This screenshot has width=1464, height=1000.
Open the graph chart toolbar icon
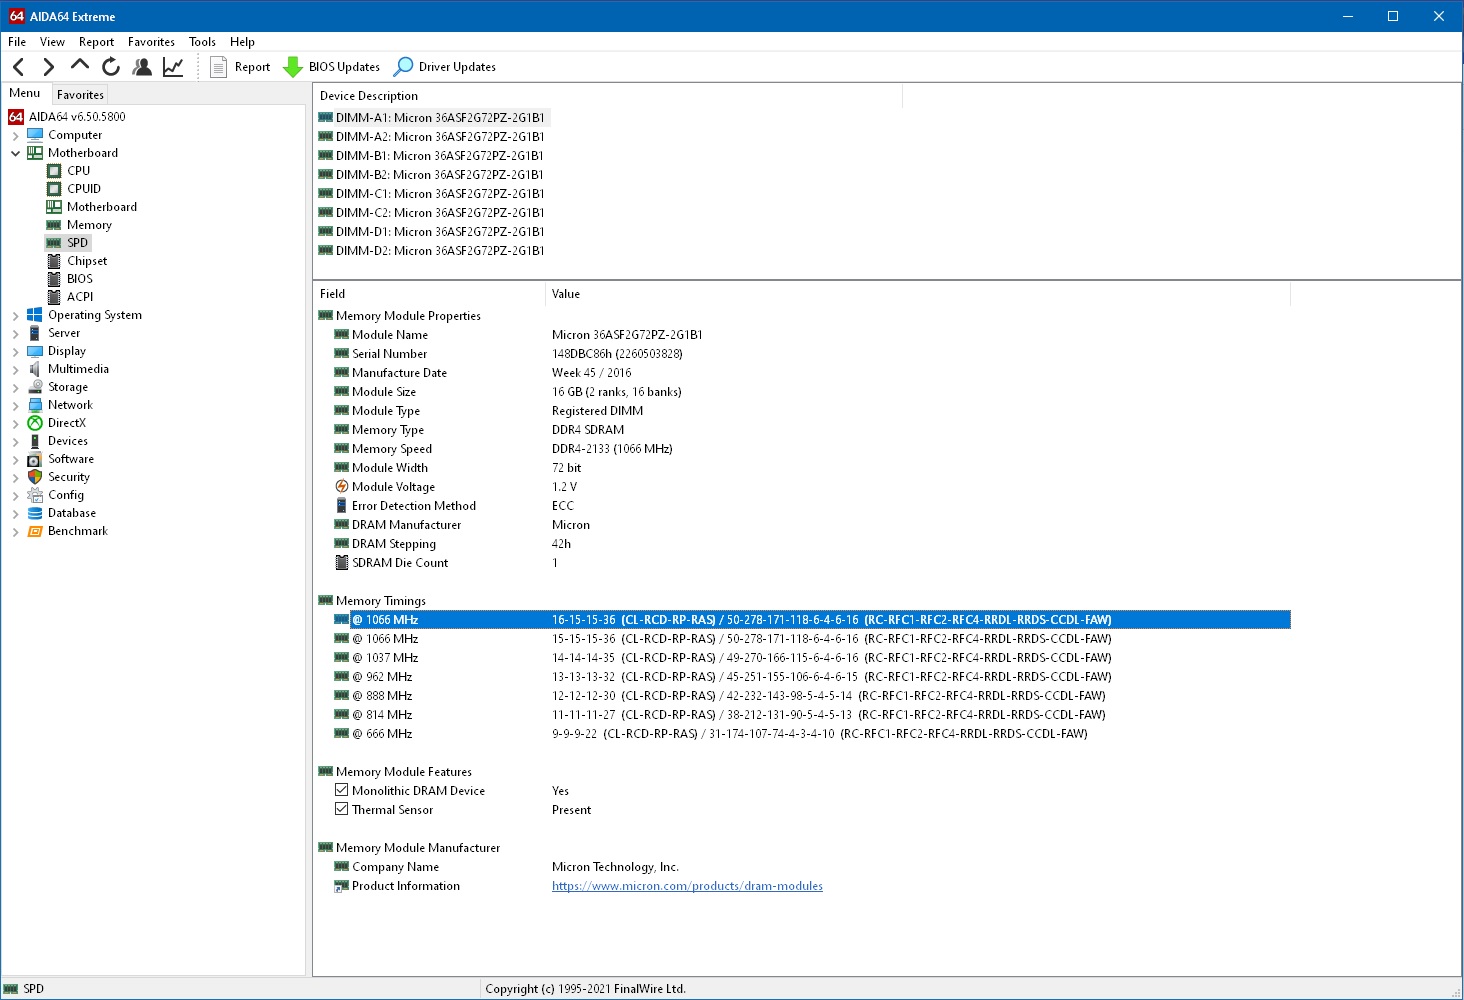coord(173,67)
